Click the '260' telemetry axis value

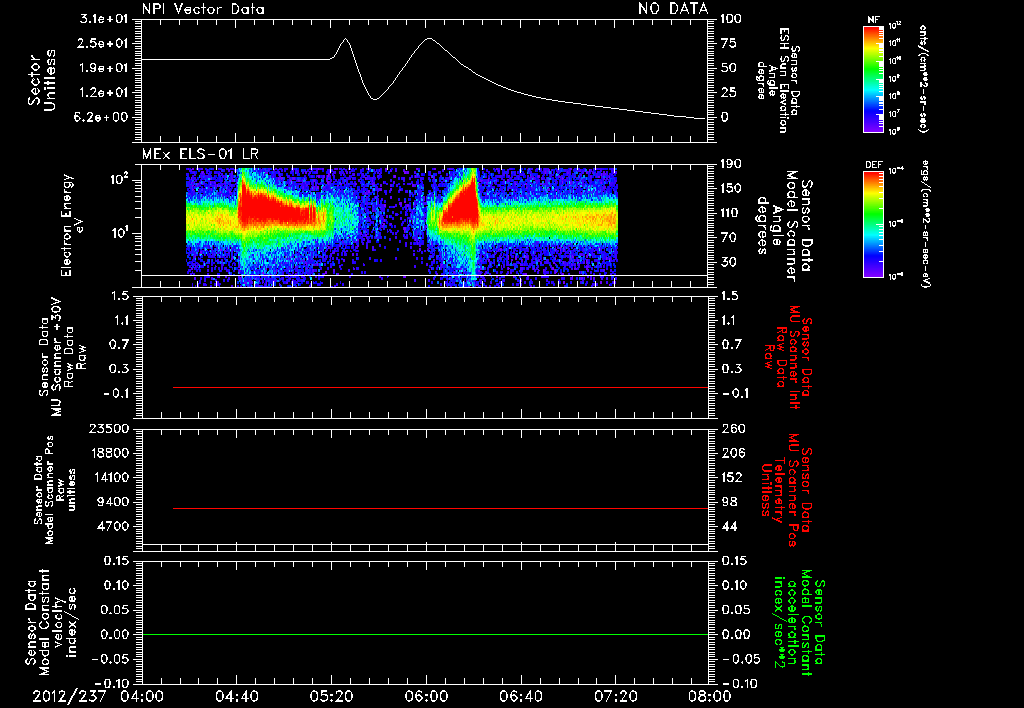point(732,429)
